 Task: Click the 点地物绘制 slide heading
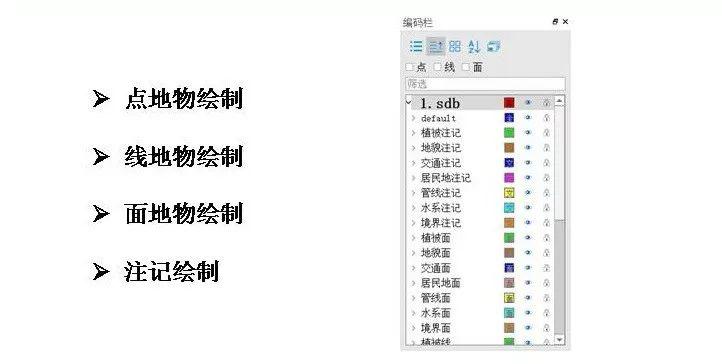184,98
